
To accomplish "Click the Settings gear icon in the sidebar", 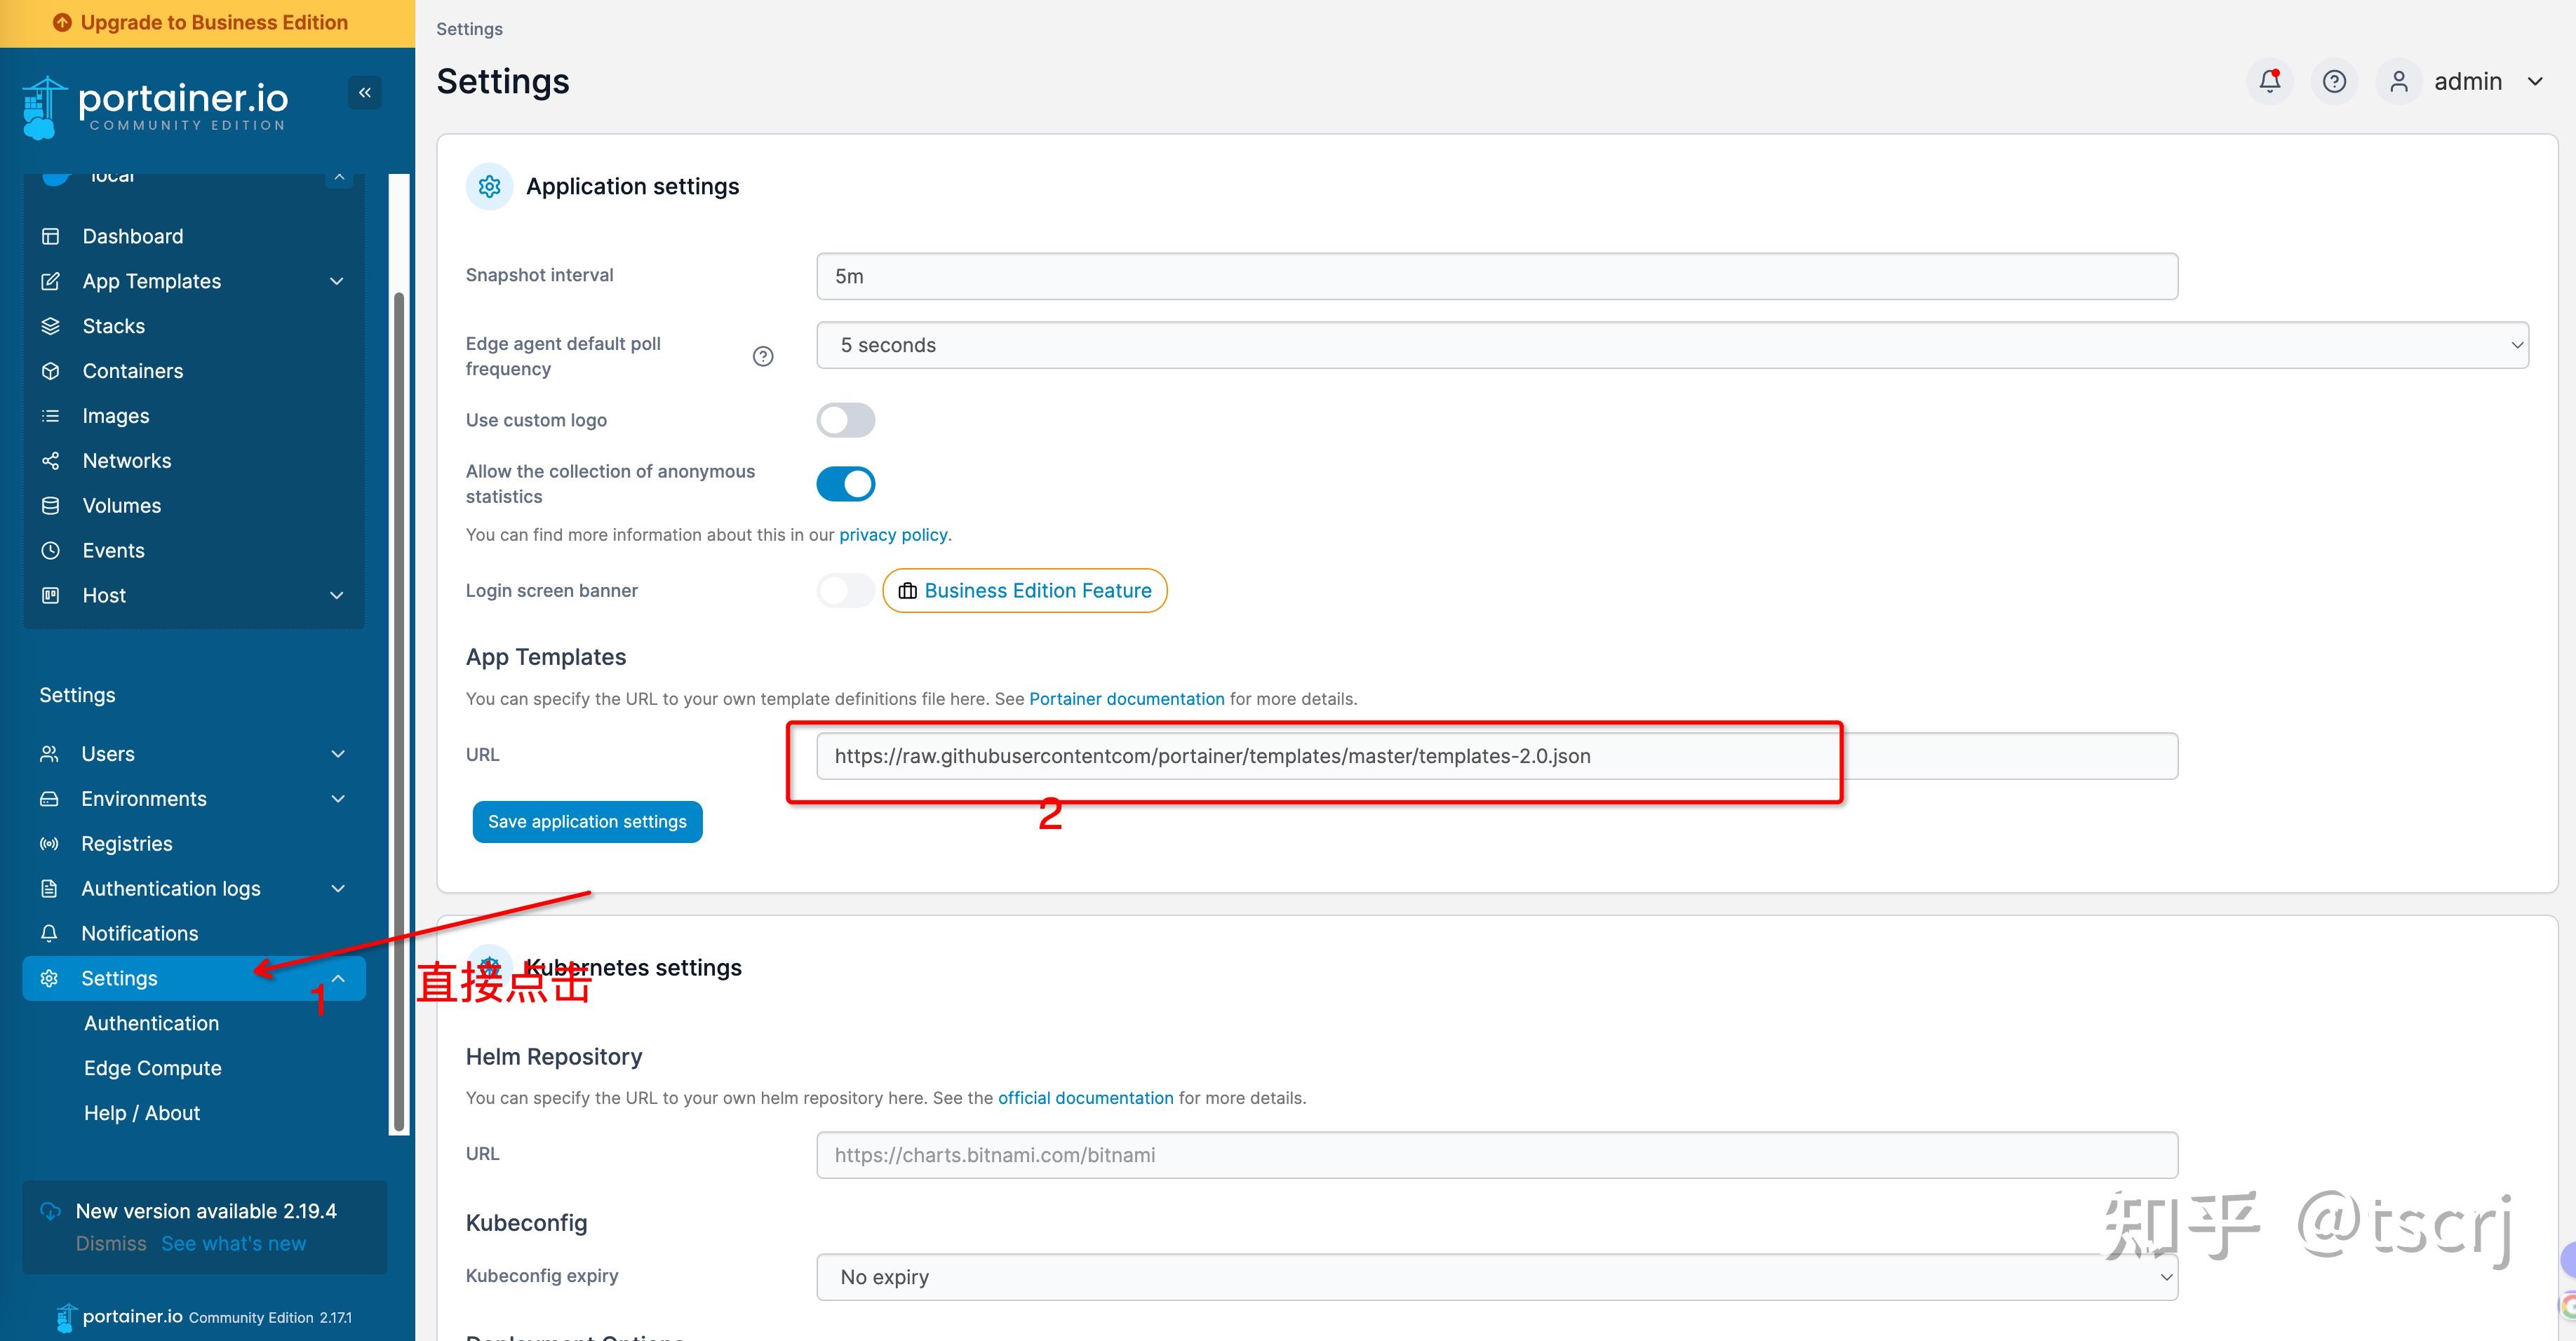I will [x=49, y=979].
